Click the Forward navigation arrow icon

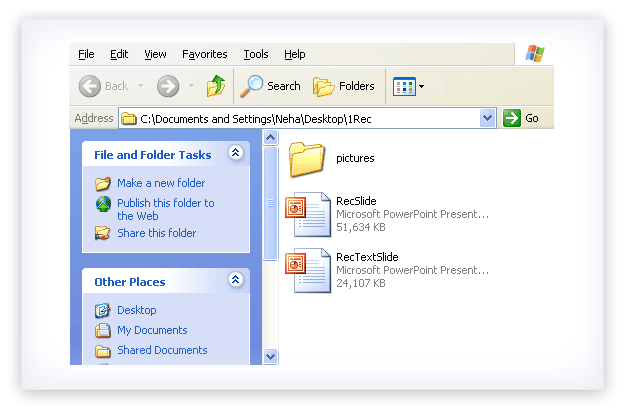pyautogui.click(x=168, y=86)
